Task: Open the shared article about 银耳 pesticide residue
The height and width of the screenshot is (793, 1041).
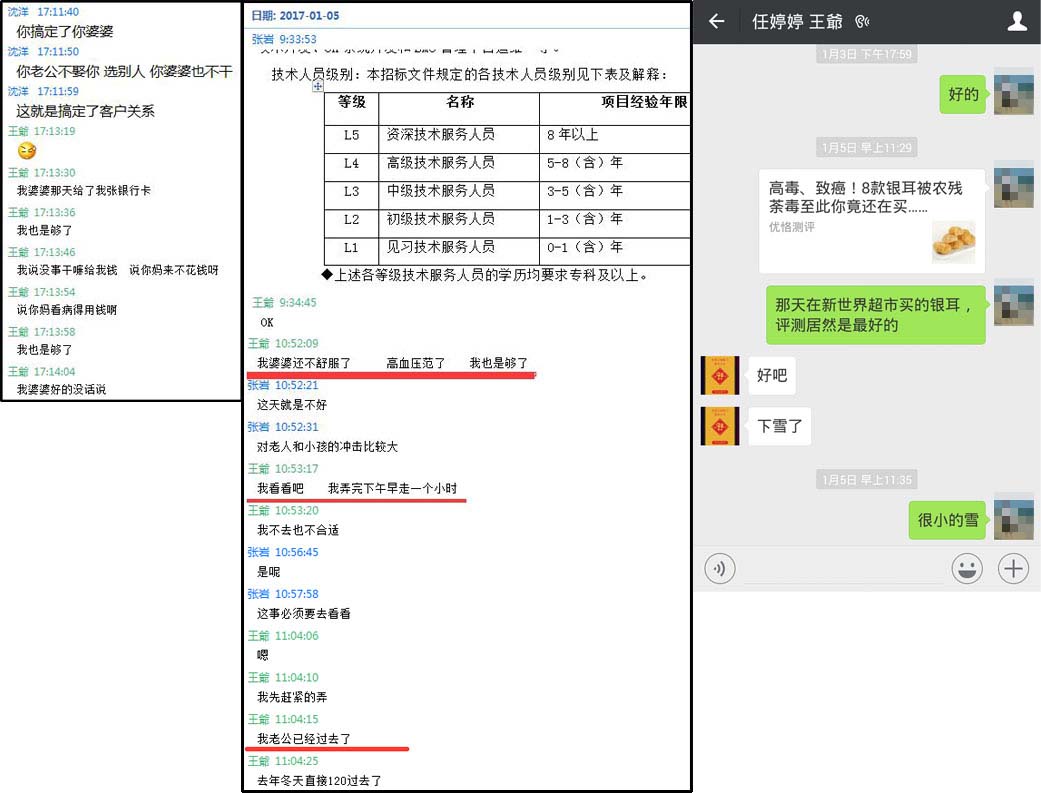Action: coord(871,220)
